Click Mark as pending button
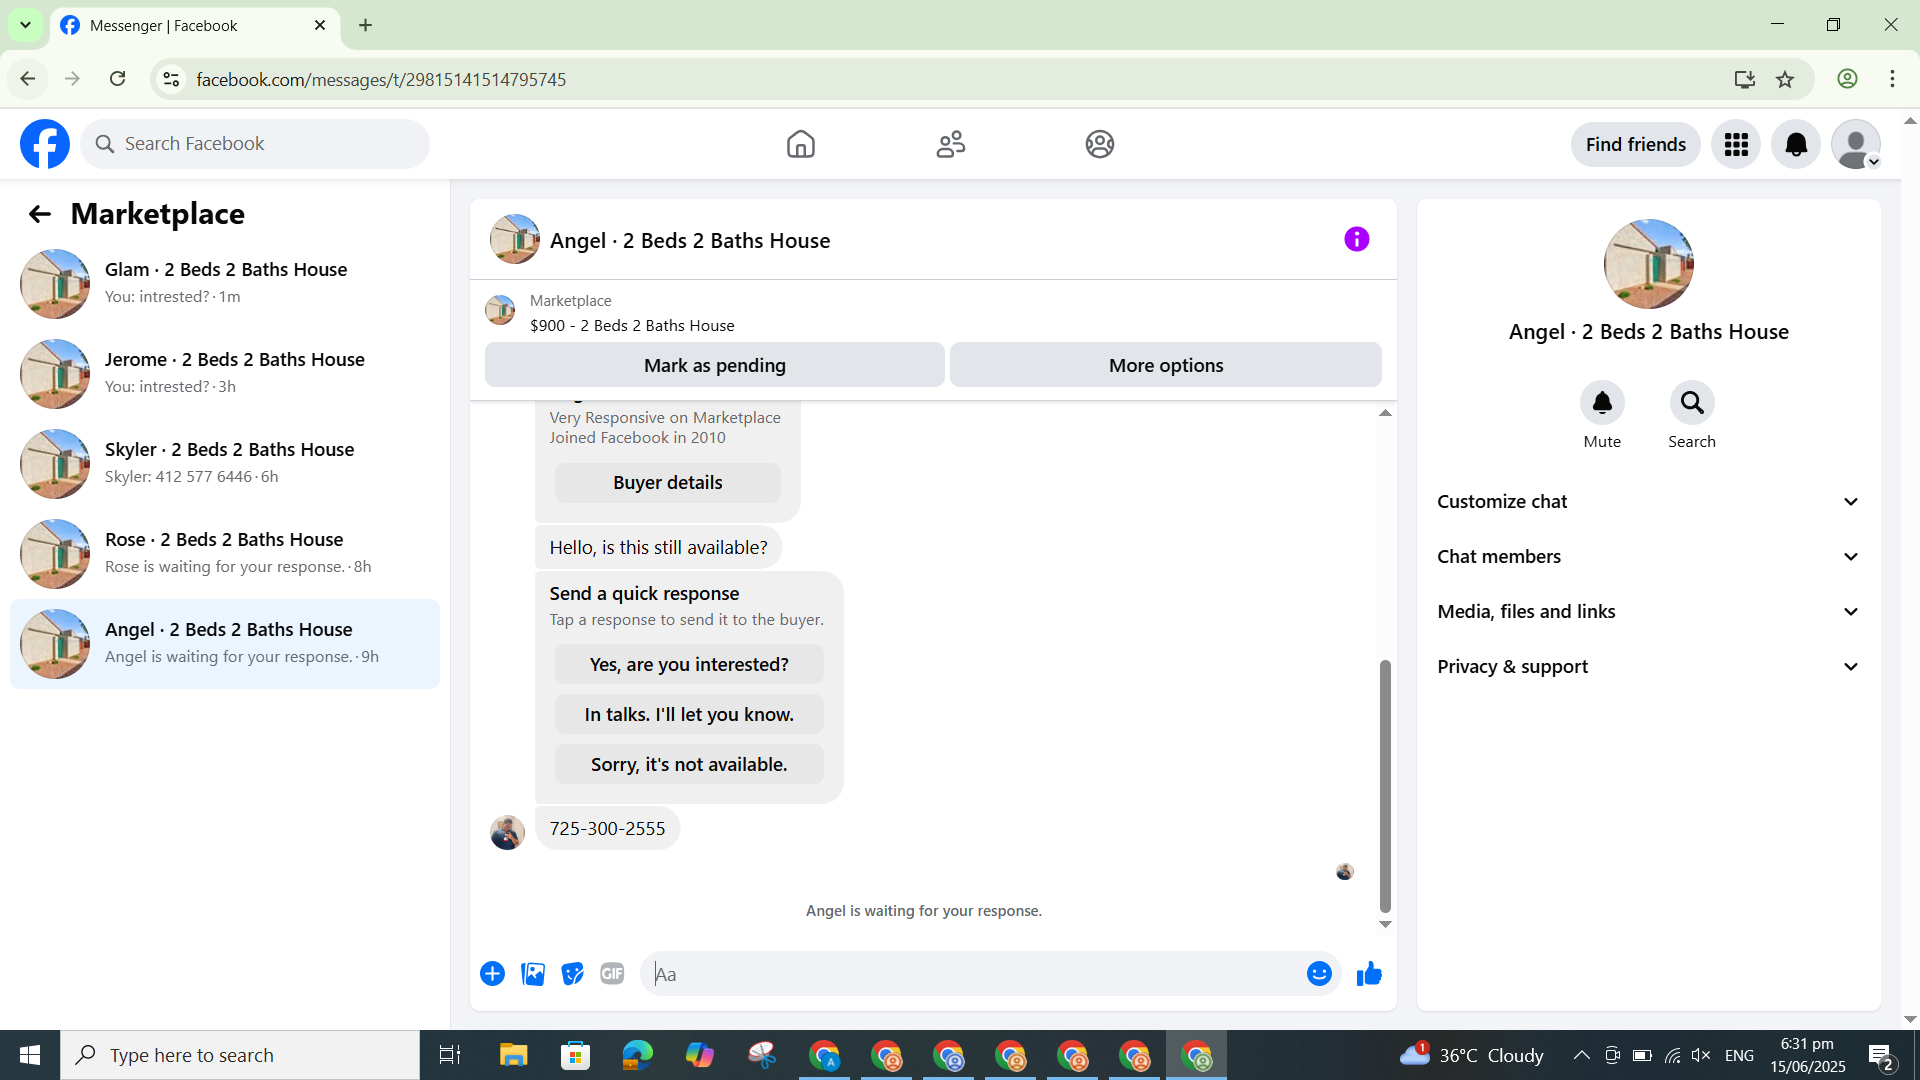1920x1080 pixels. (x=714, y=365)
